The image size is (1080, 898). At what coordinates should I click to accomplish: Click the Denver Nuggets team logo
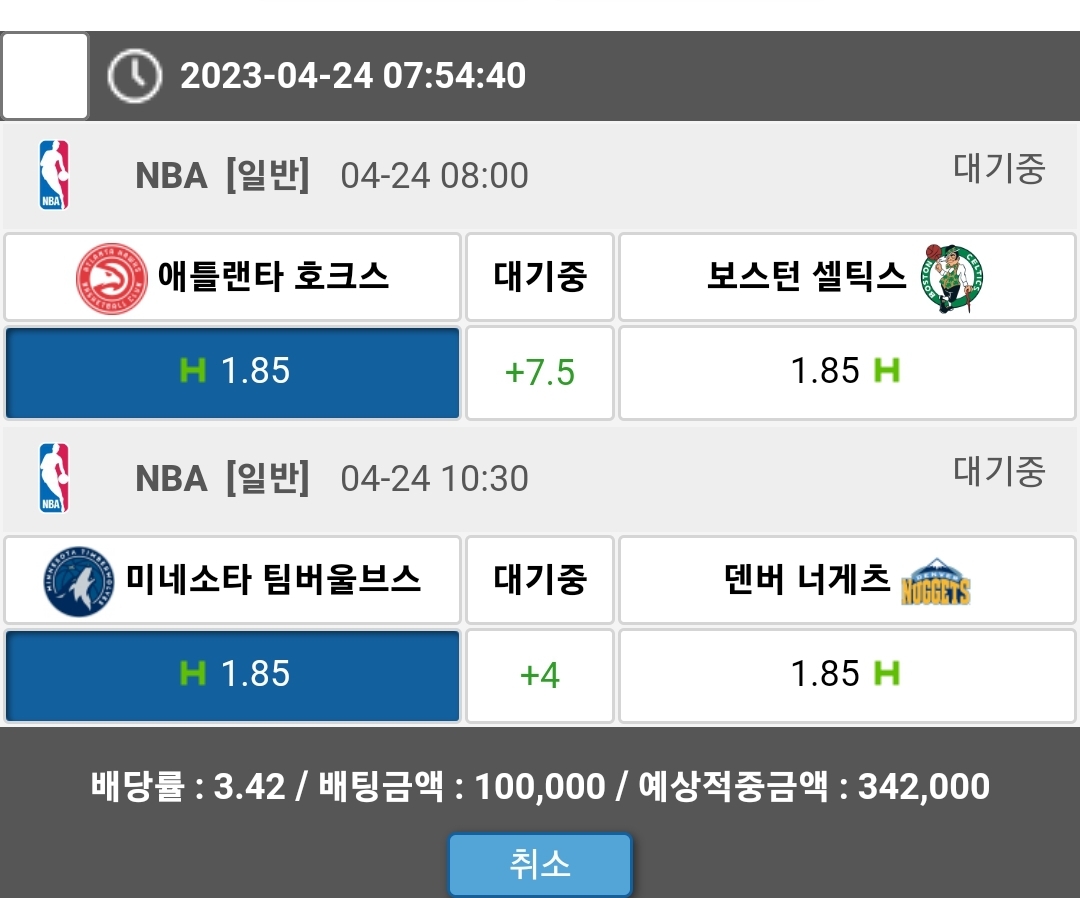pos(935,582)
